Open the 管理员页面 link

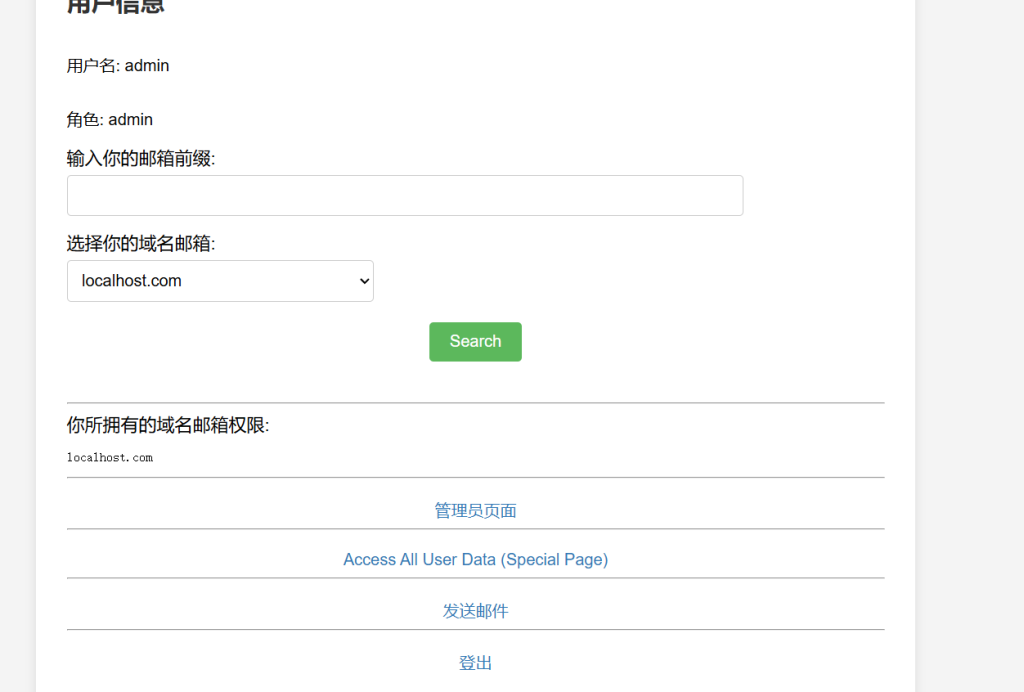pos(475,511)
